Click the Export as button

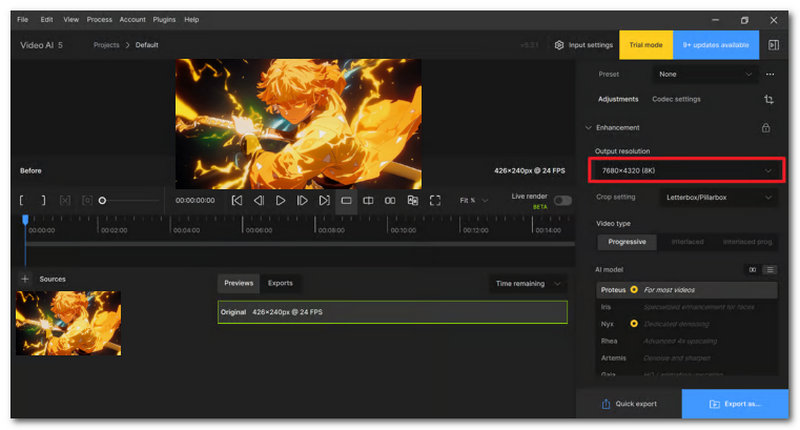pyautogui.click(x=735, y=404)
